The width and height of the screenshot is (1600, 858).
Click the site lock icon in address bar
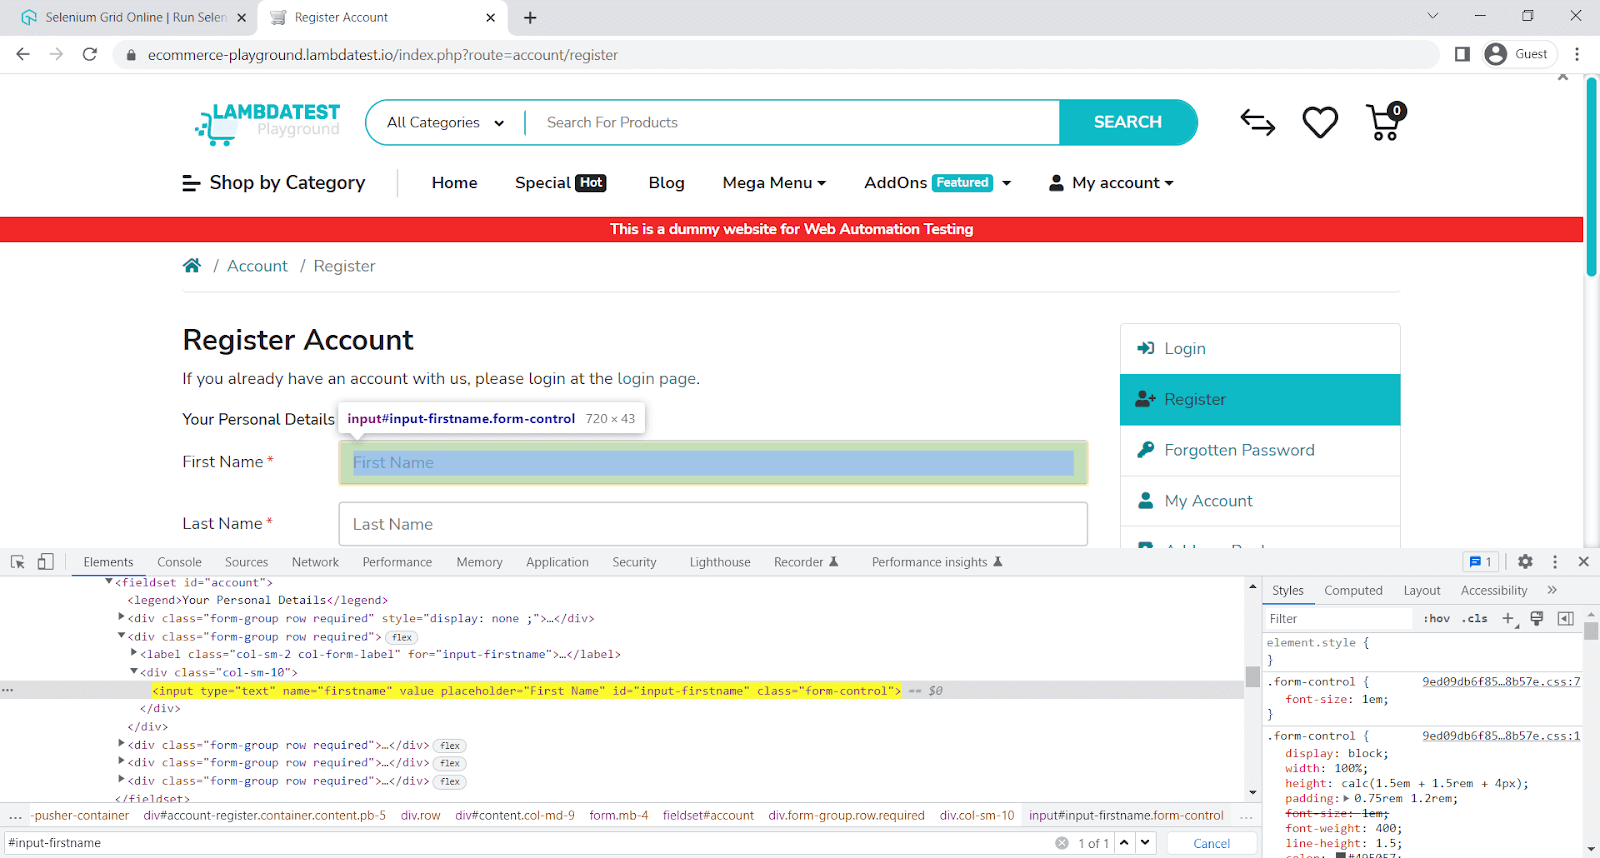130,55
